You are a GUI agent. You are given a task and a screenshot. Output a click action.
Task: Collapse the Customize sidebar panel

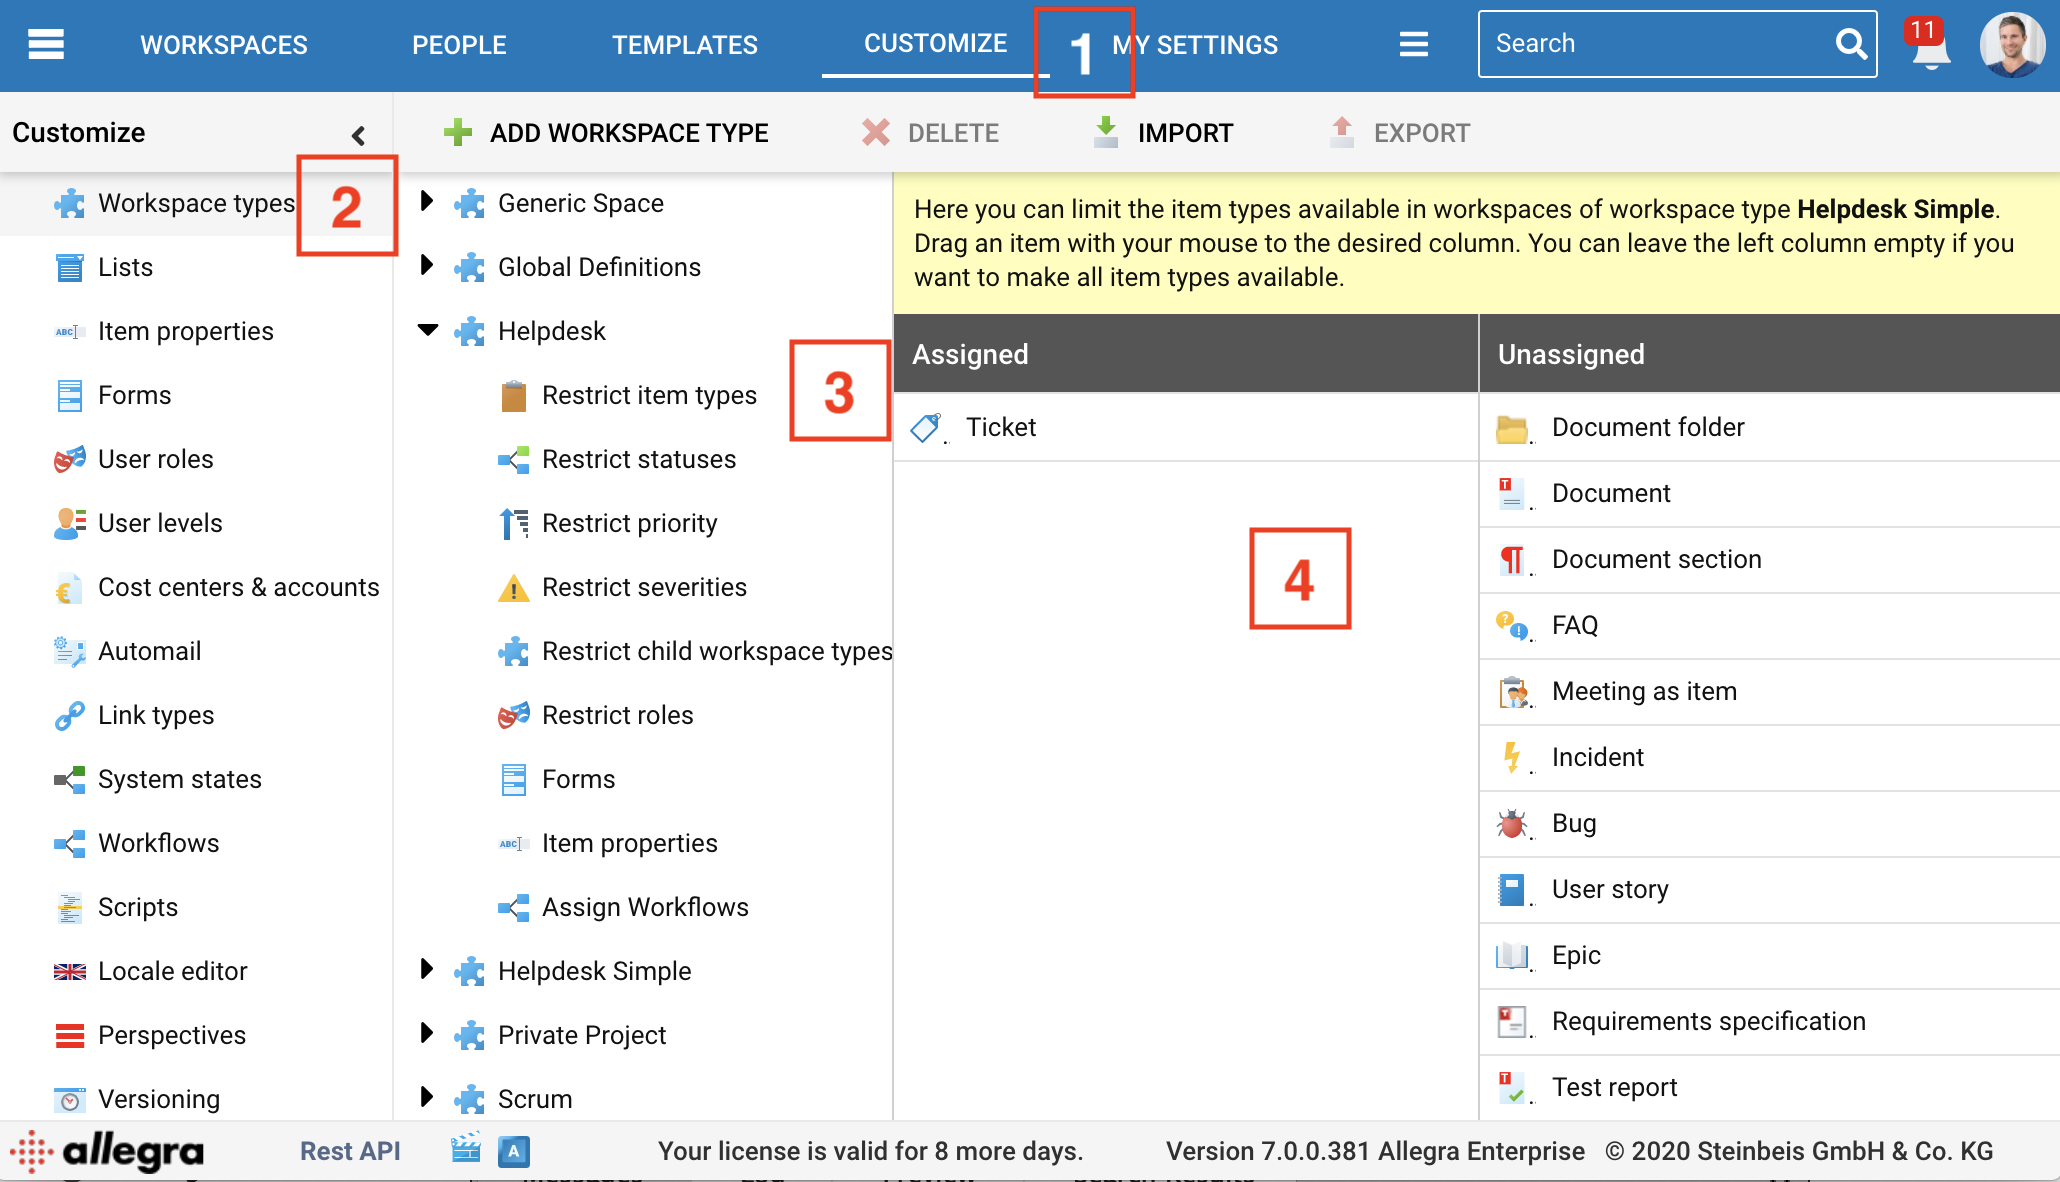(x=358, y=134)
